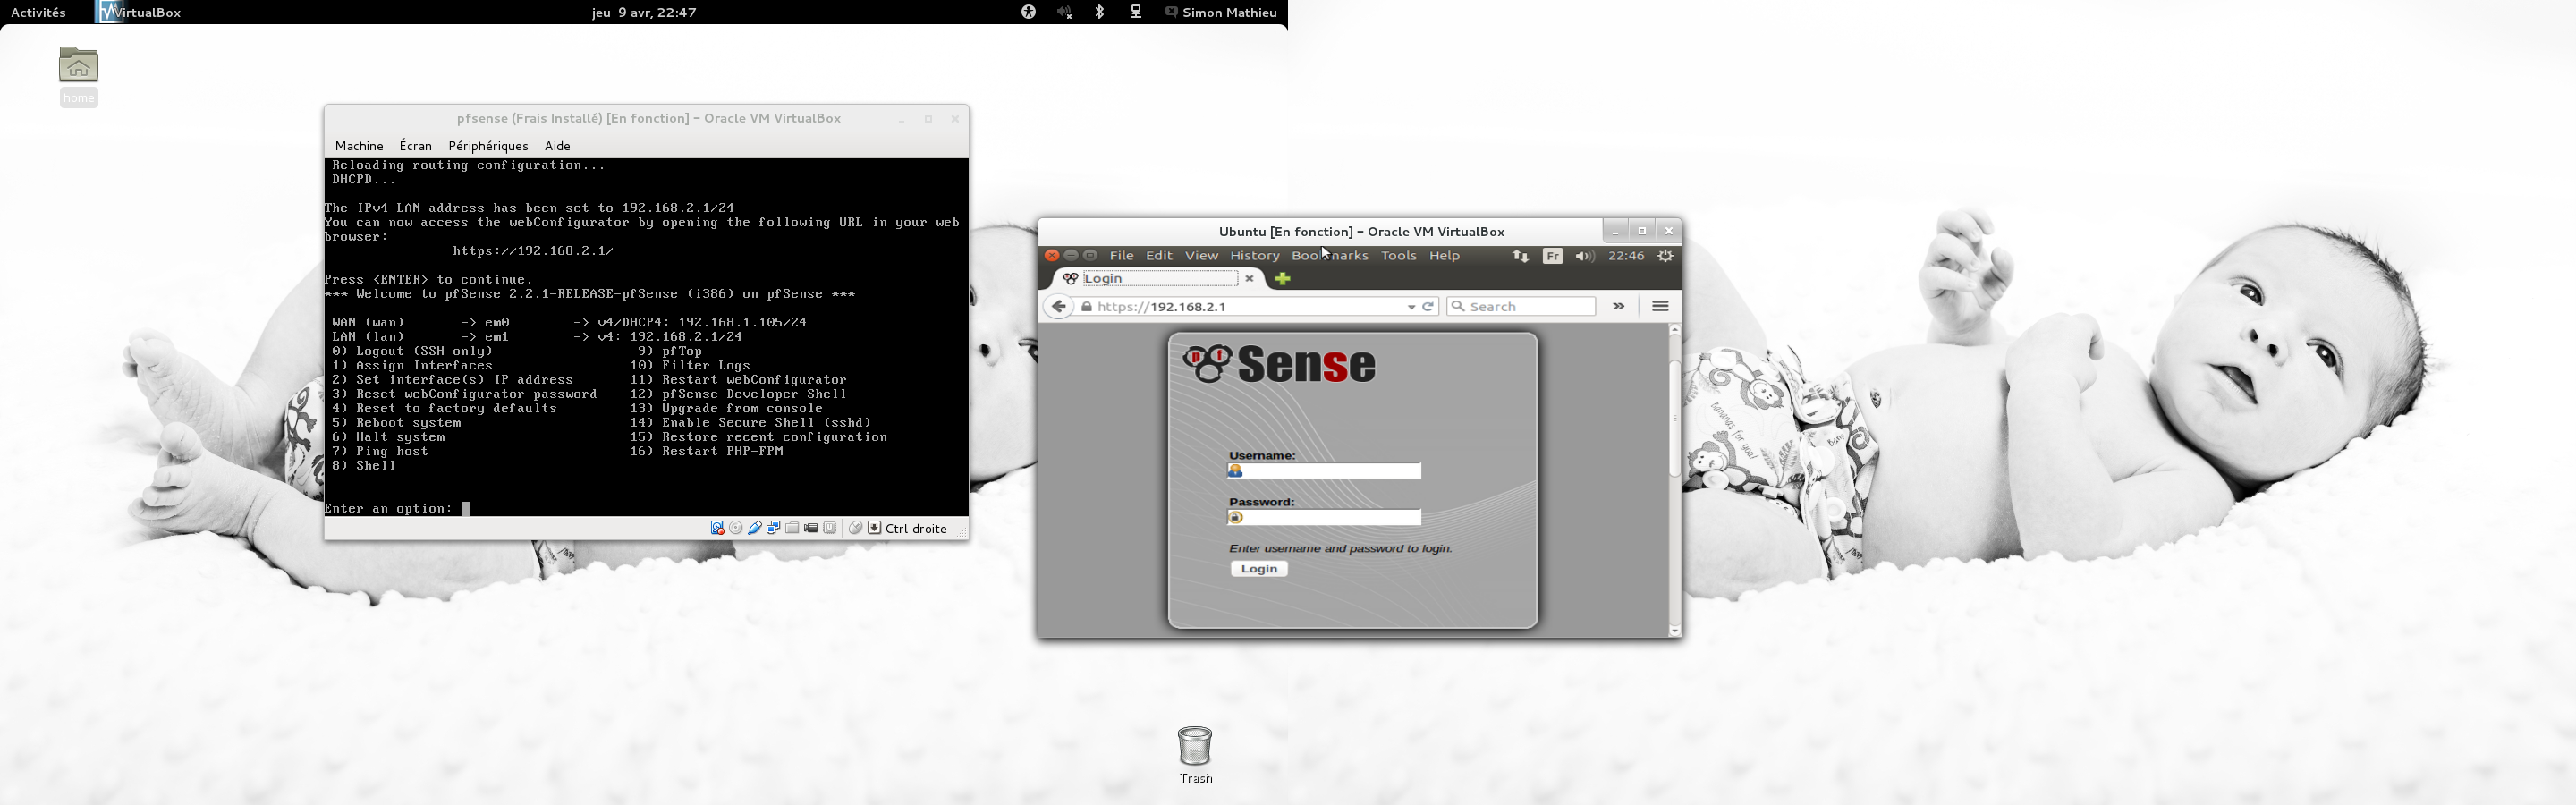Click the date and time jeu 9 avr, 22:47
The image size is (2576, 805).
(x=644, y=13)
